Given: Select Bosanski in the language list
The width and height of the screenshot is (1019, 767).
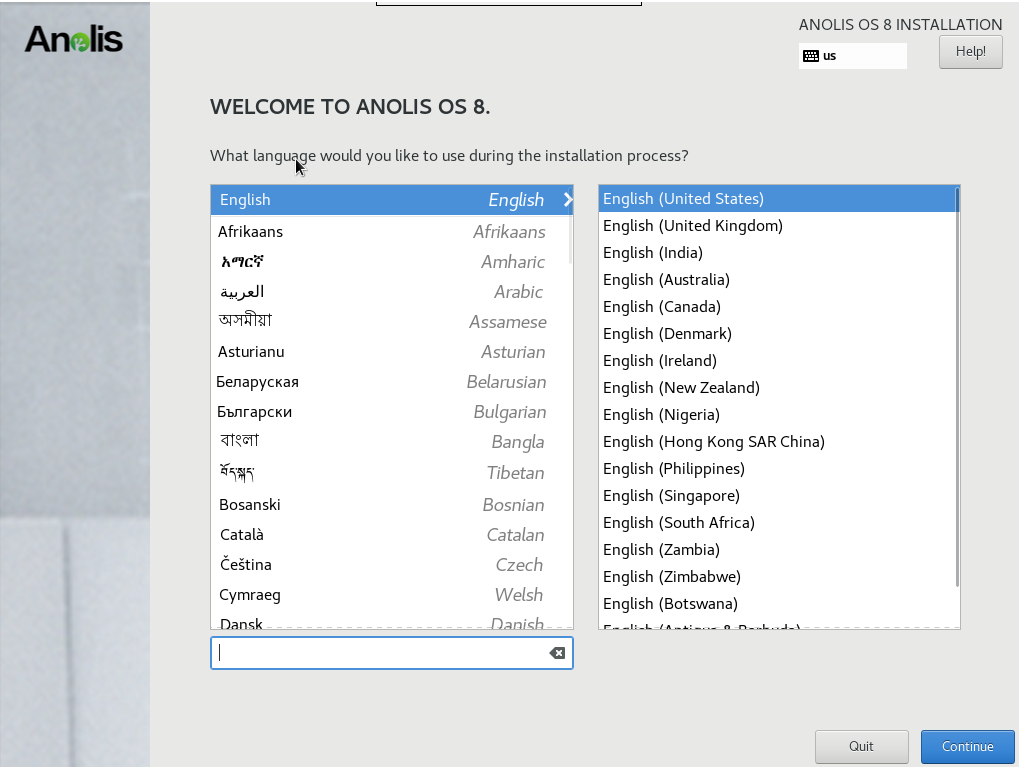Looking at the screenshot, I should pyautogui.click(x=391, y=504).
